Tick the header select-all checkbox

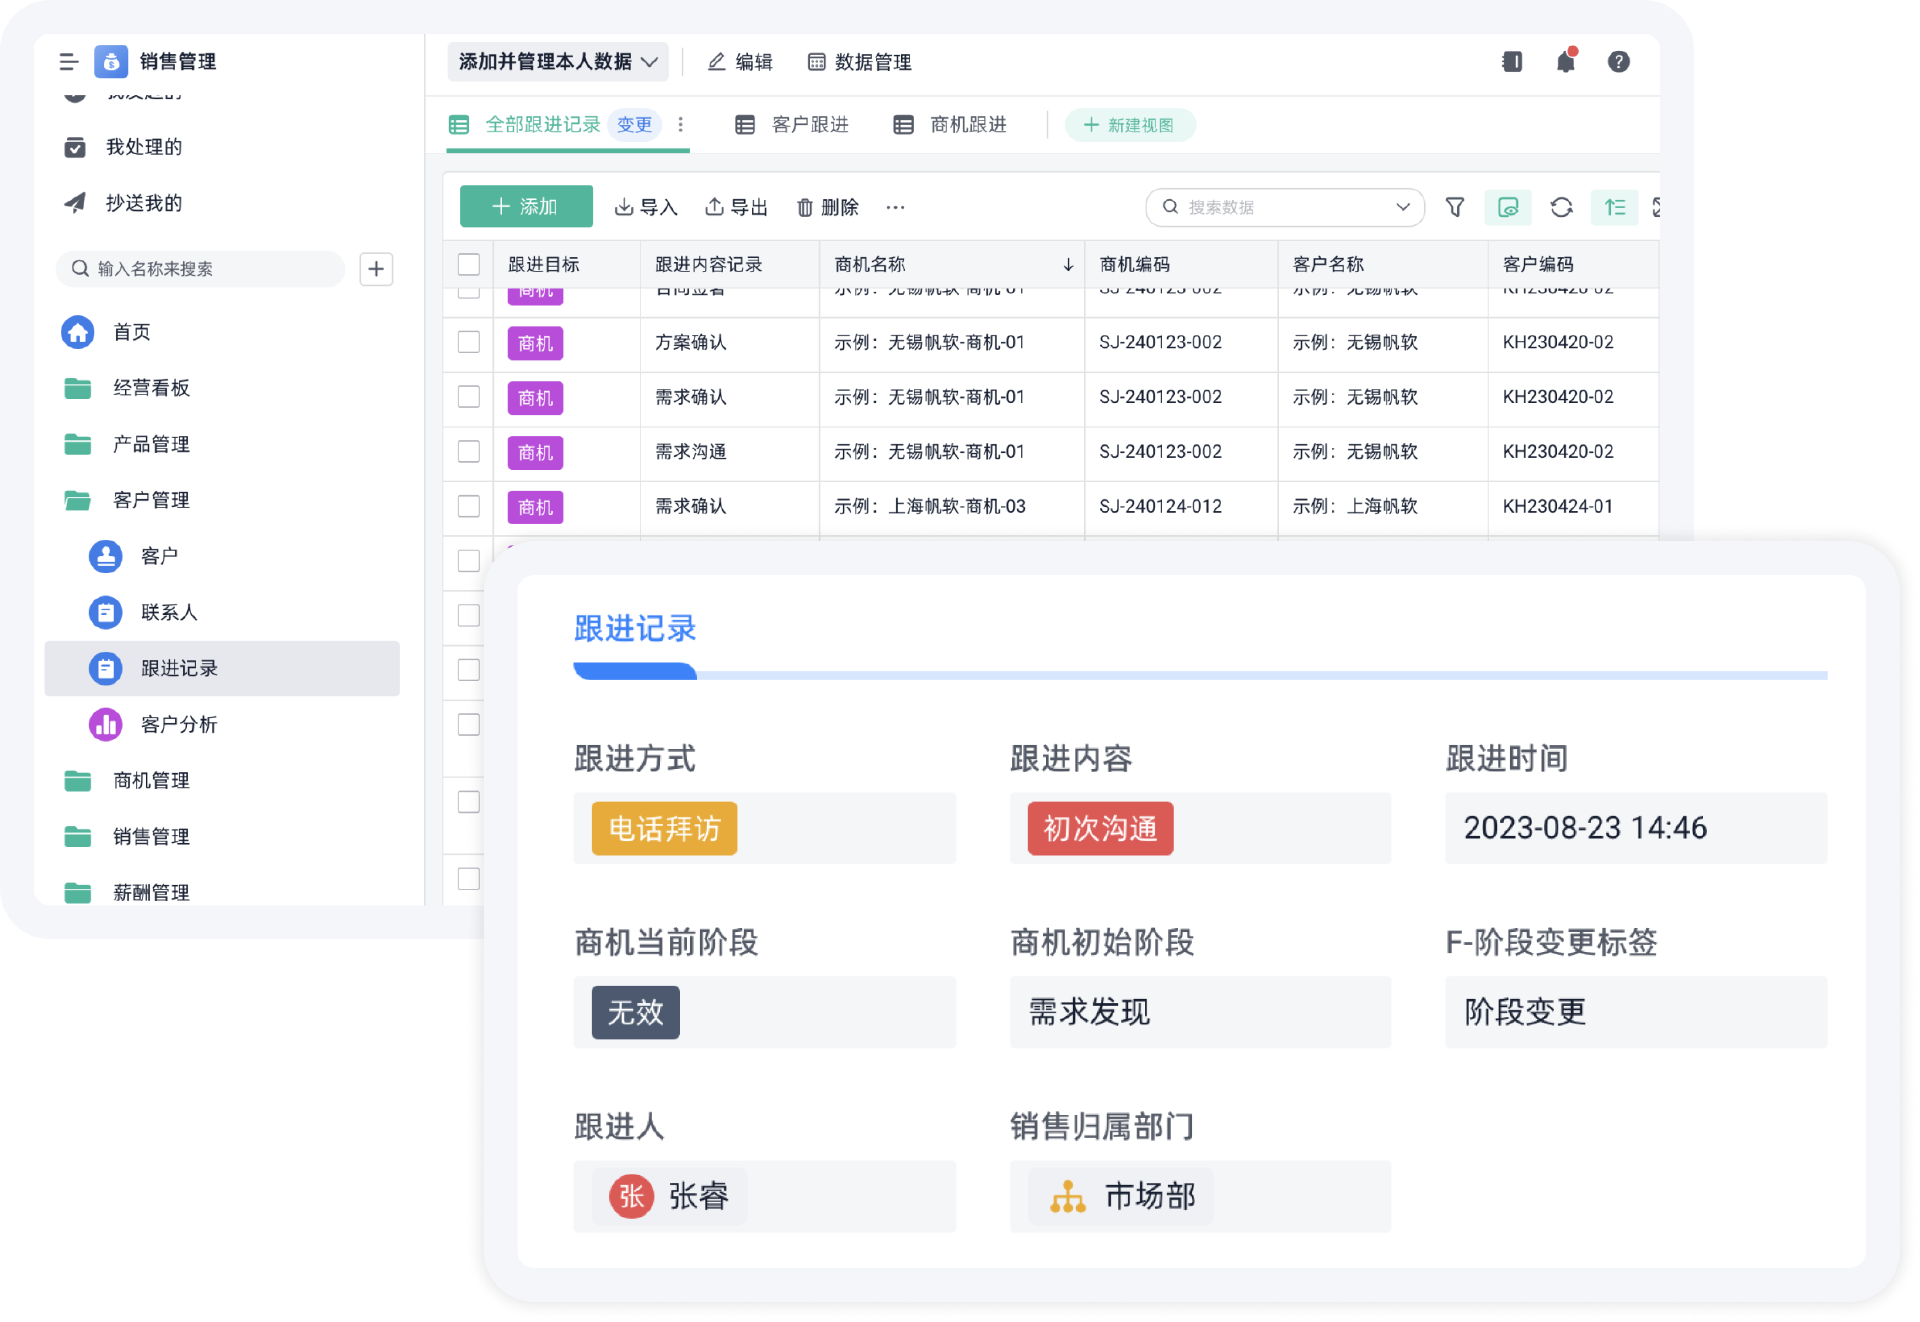pyautogui.click(x=468, y=264)
